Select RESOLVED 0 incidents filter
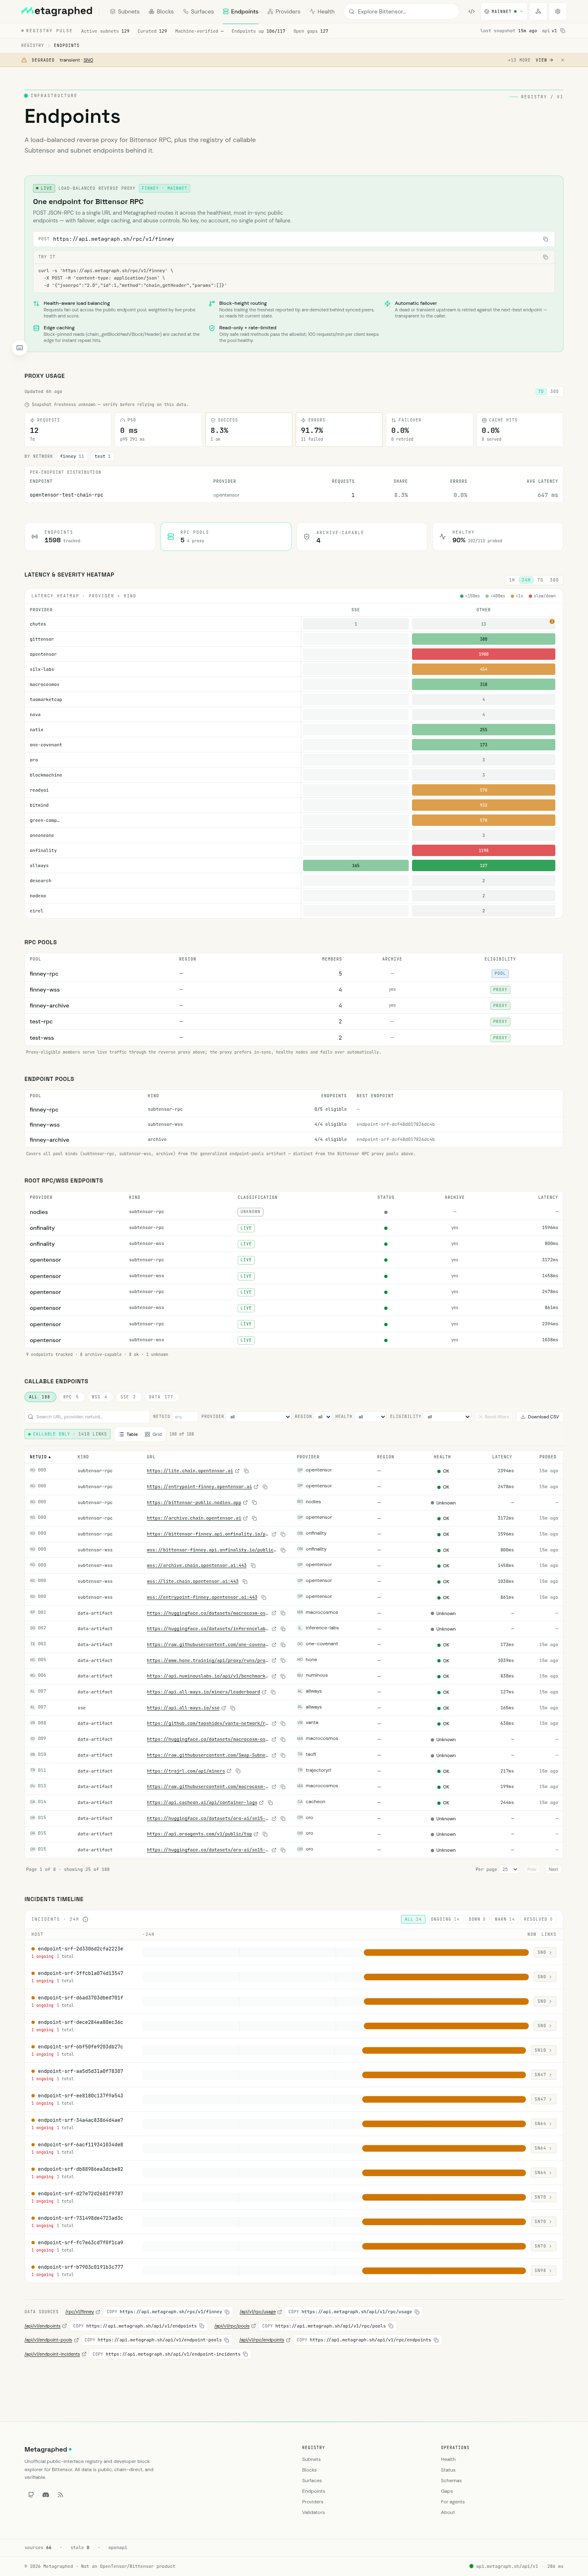 tap(538, 1919)
